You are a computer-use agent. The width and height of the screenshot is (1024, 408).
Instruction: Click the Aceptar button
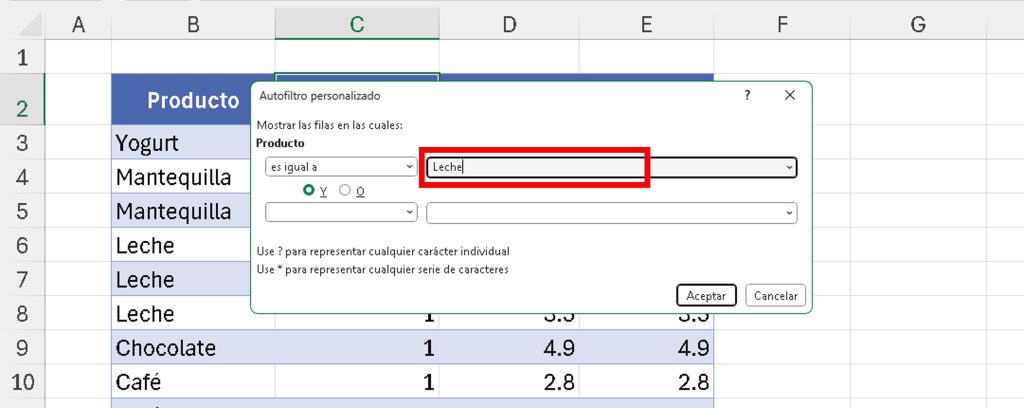(x=706, y=295)
